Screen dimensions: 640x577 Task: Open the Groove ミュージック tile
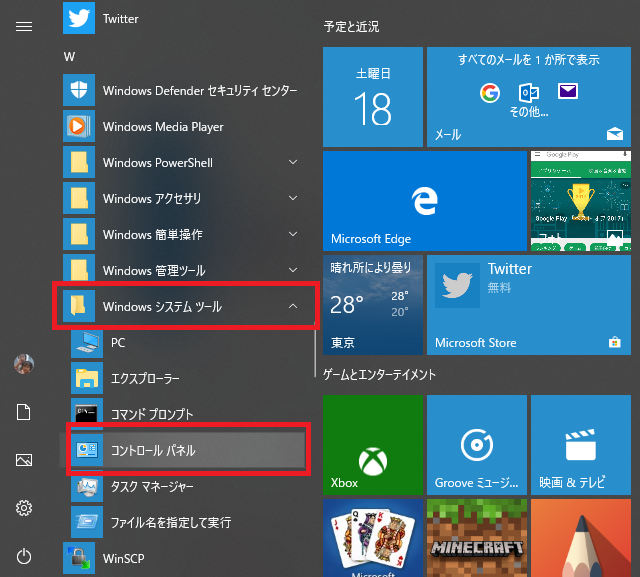click(477, 445)
